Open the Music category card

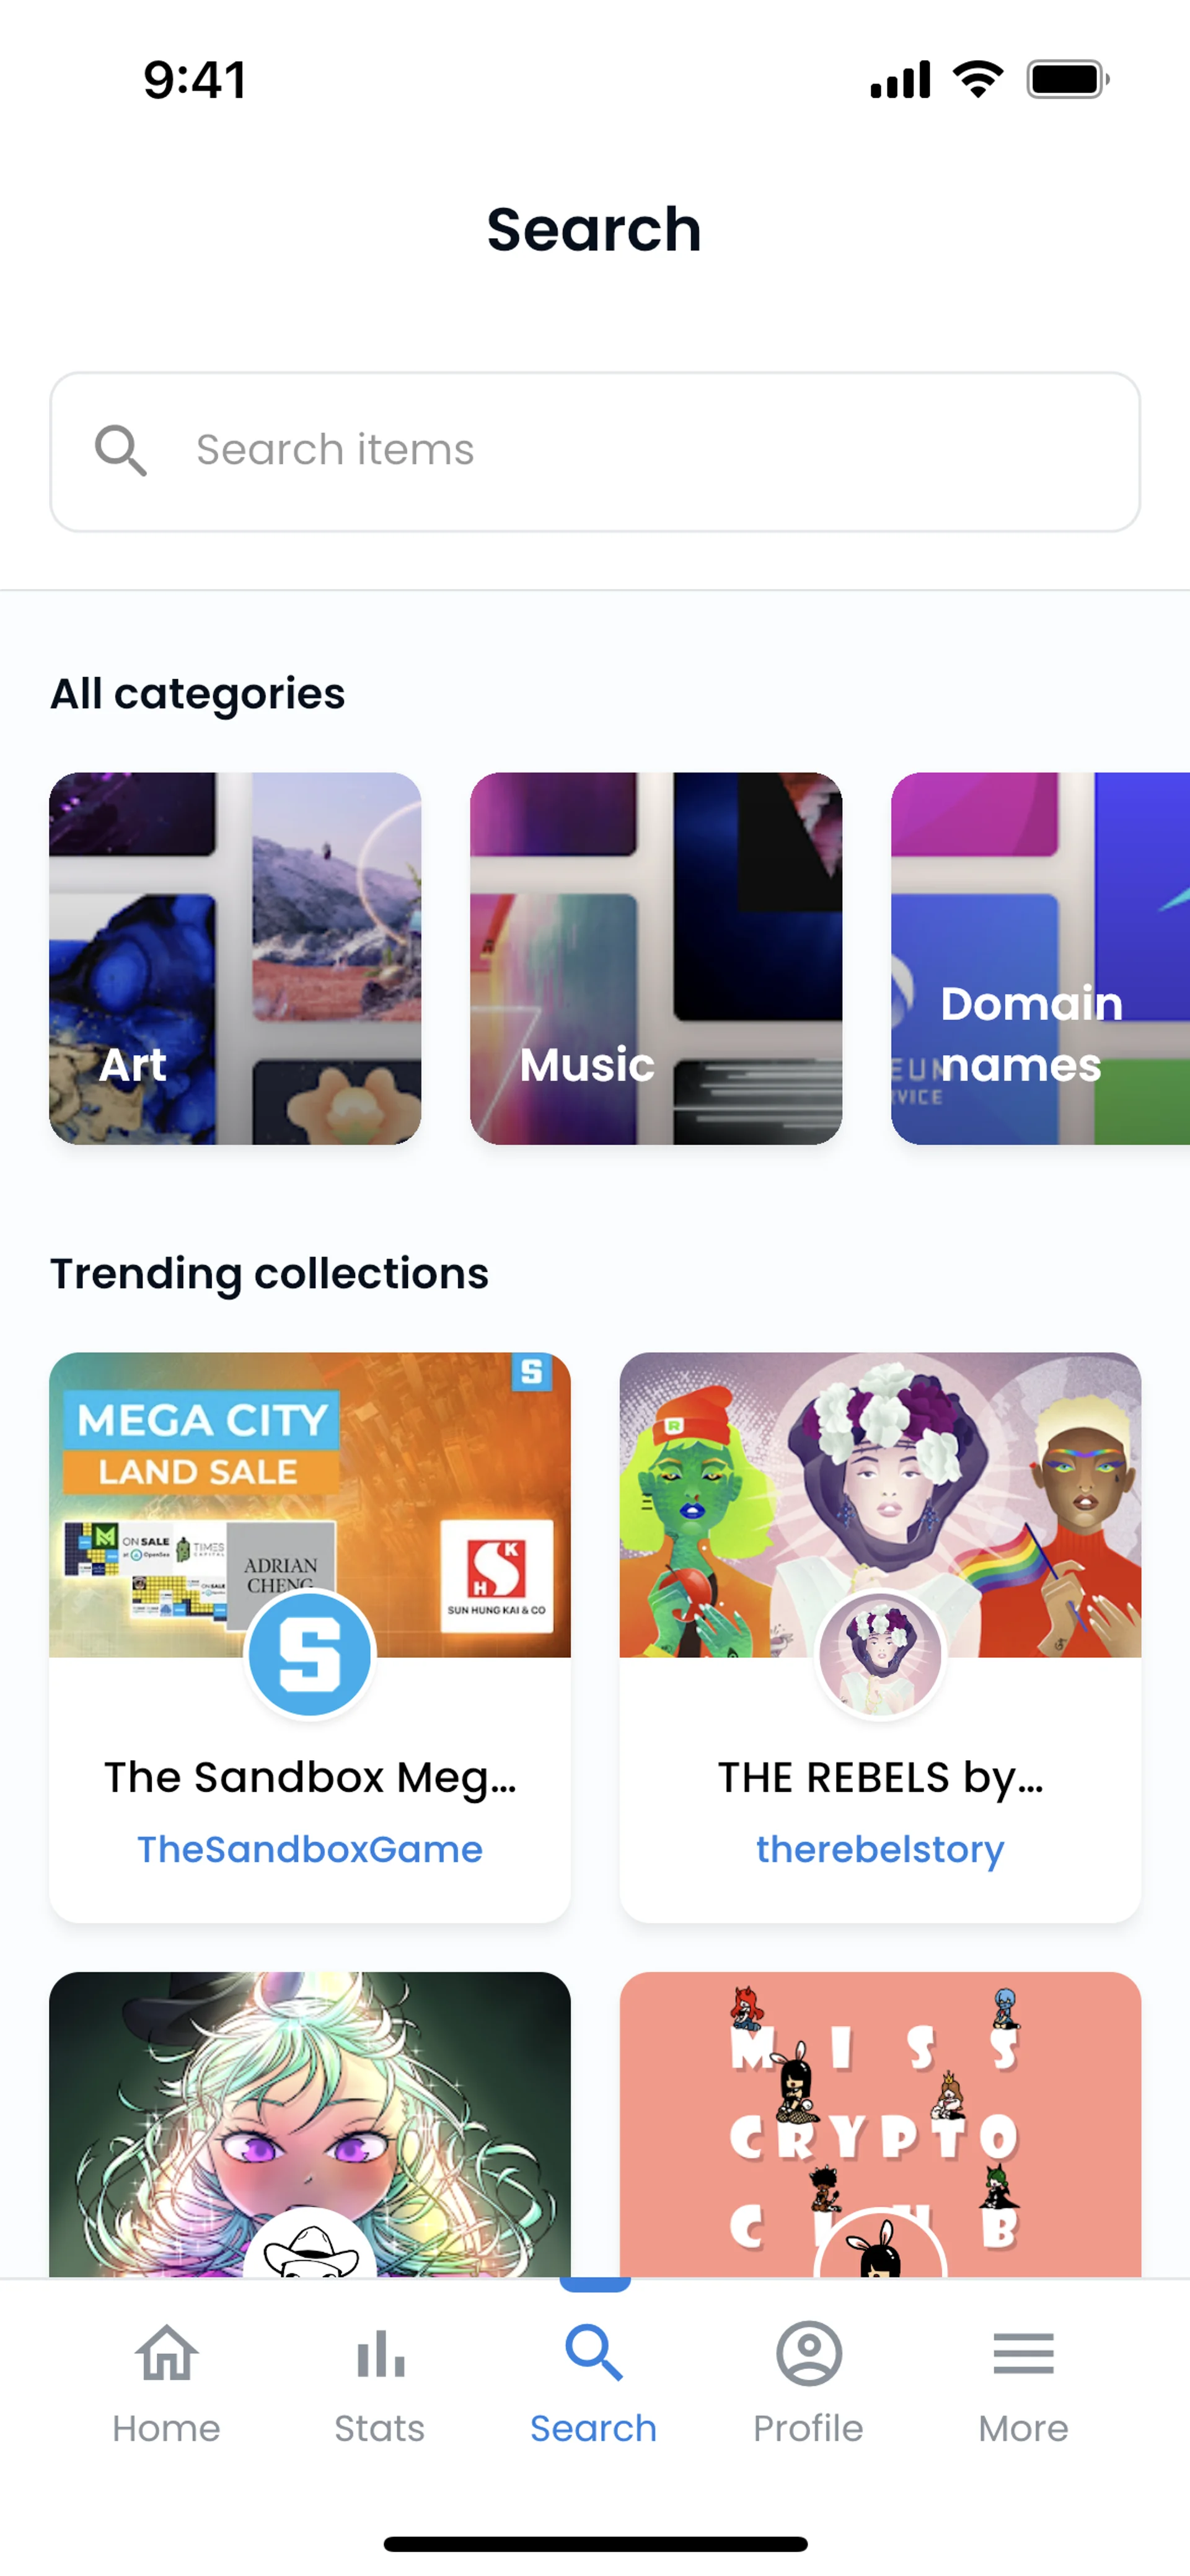tap(656, 958)
